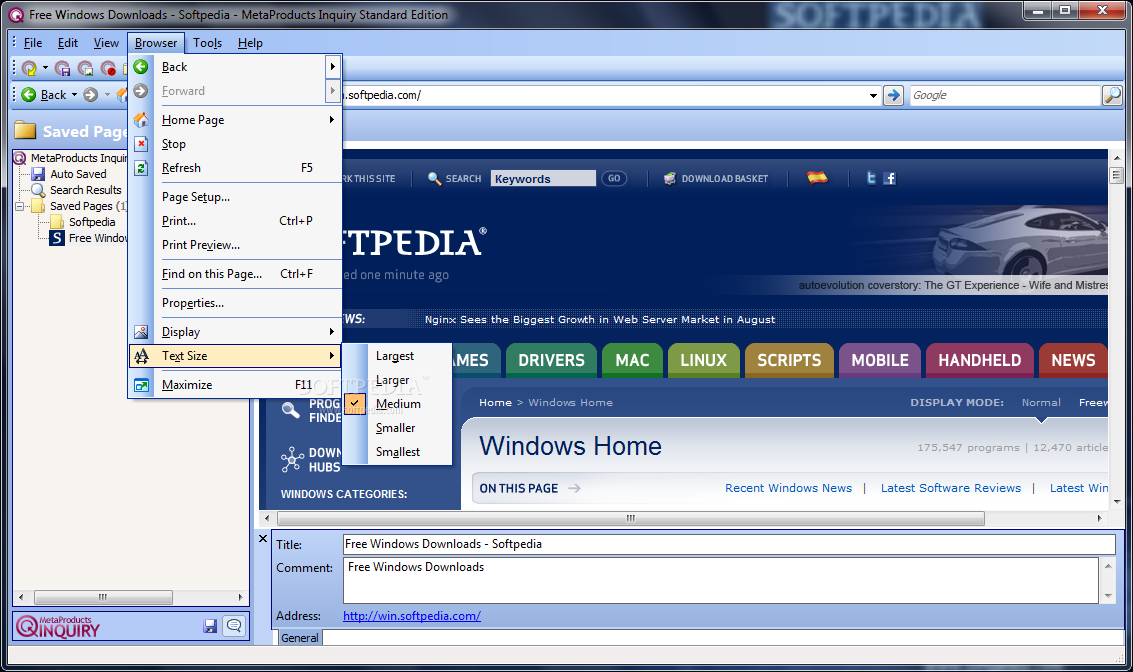Open the win.softpedia.com address link

[x=411, y=616]
